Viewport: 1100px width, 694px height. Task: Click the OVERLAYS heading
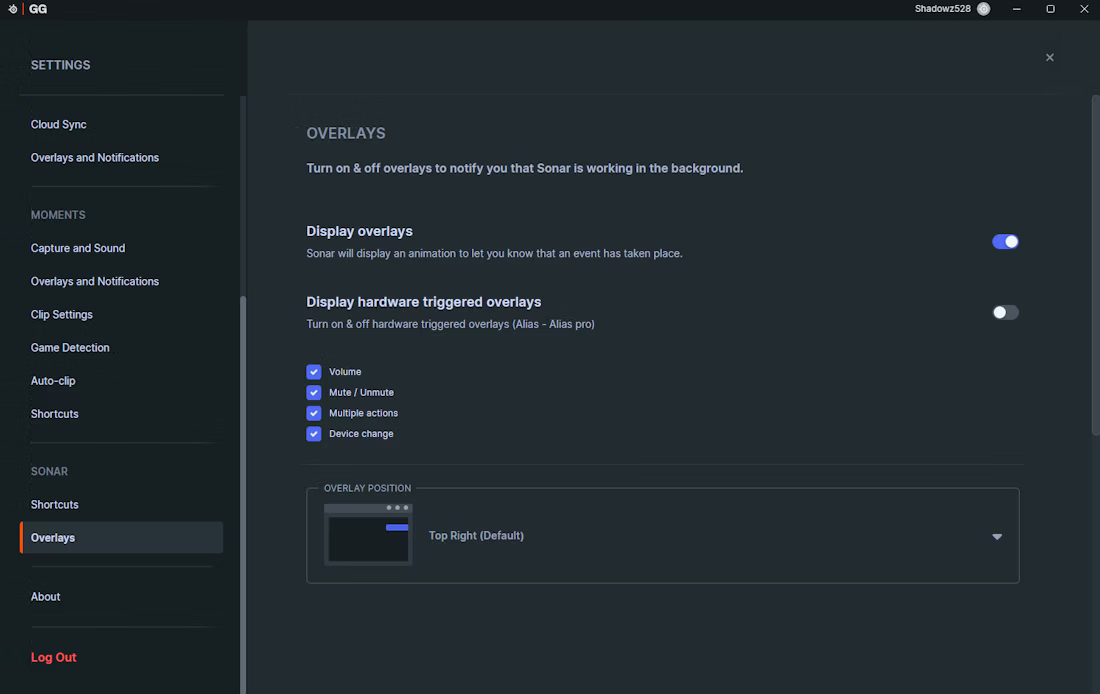(346, 133)
